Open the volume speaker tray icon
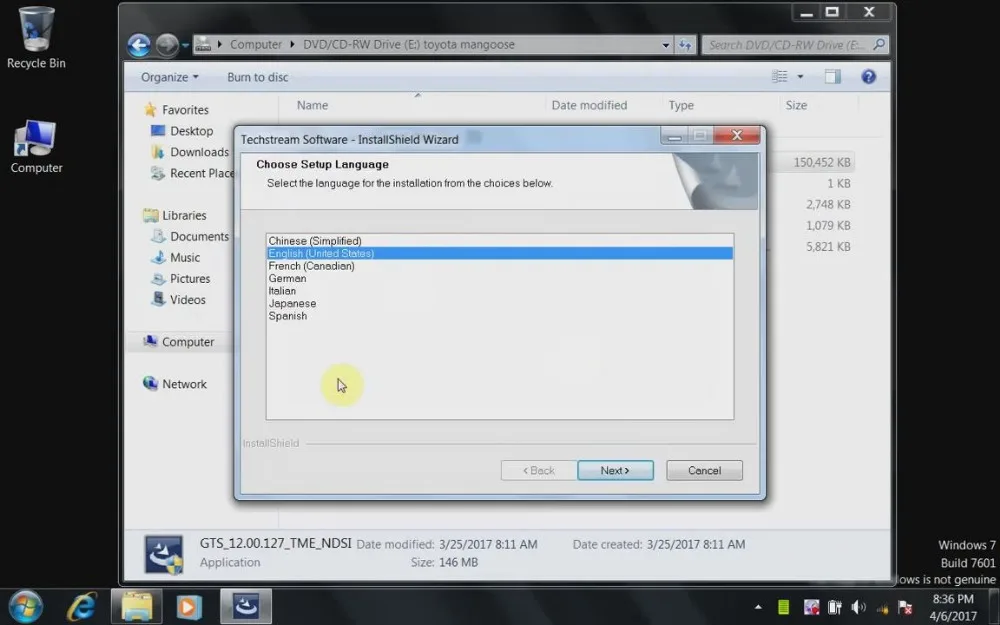The image size is (1000, 625). click(x=858, y=607)
